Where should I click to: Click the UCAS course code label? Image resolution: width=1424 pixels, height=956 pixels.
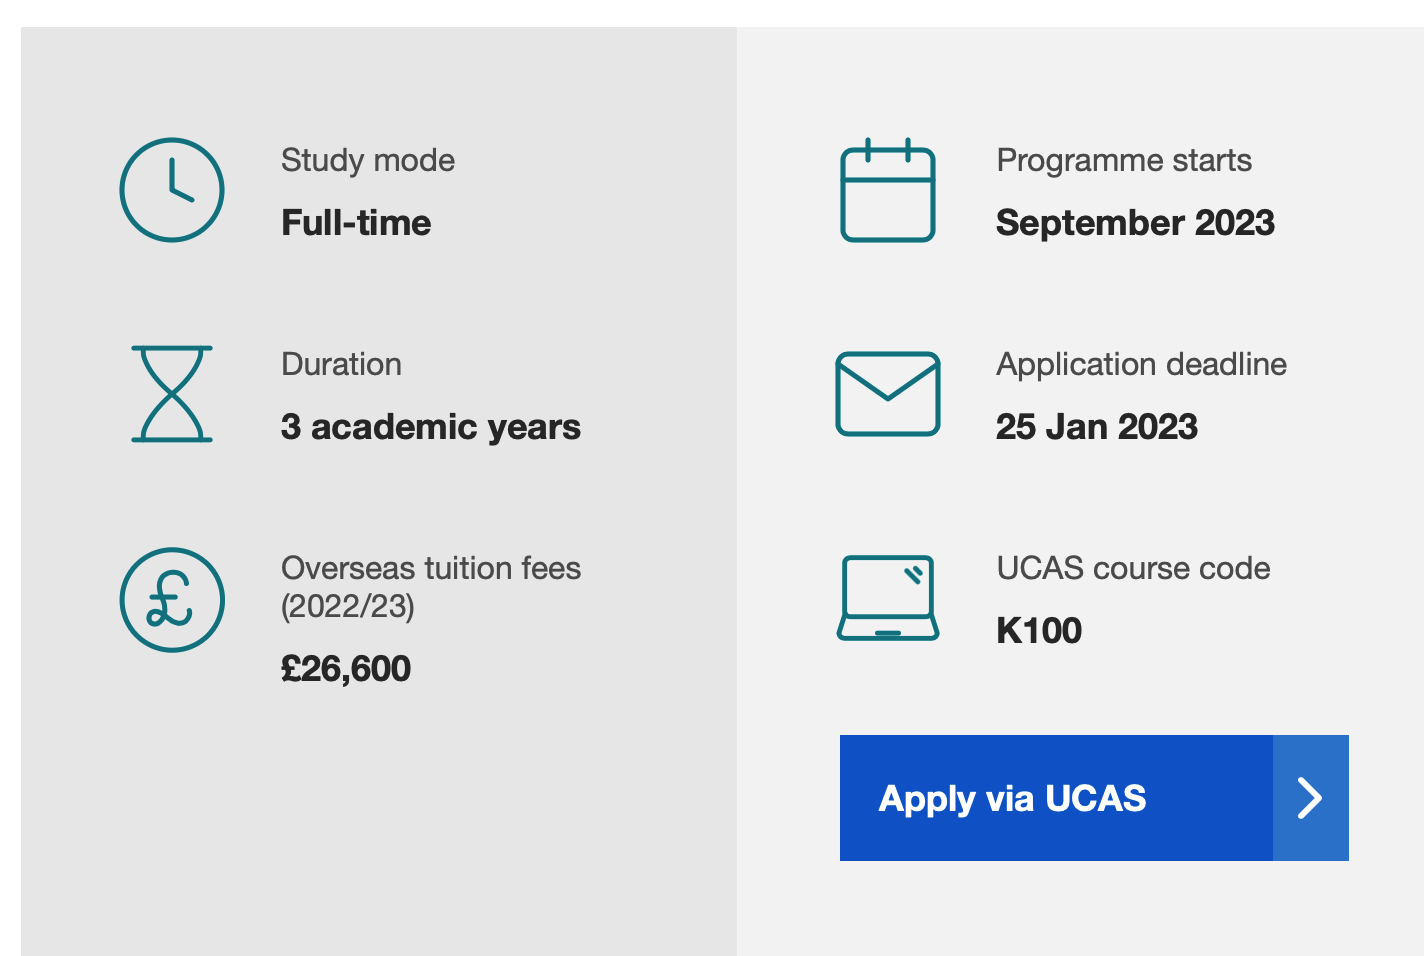click(x=1134, y=568)
